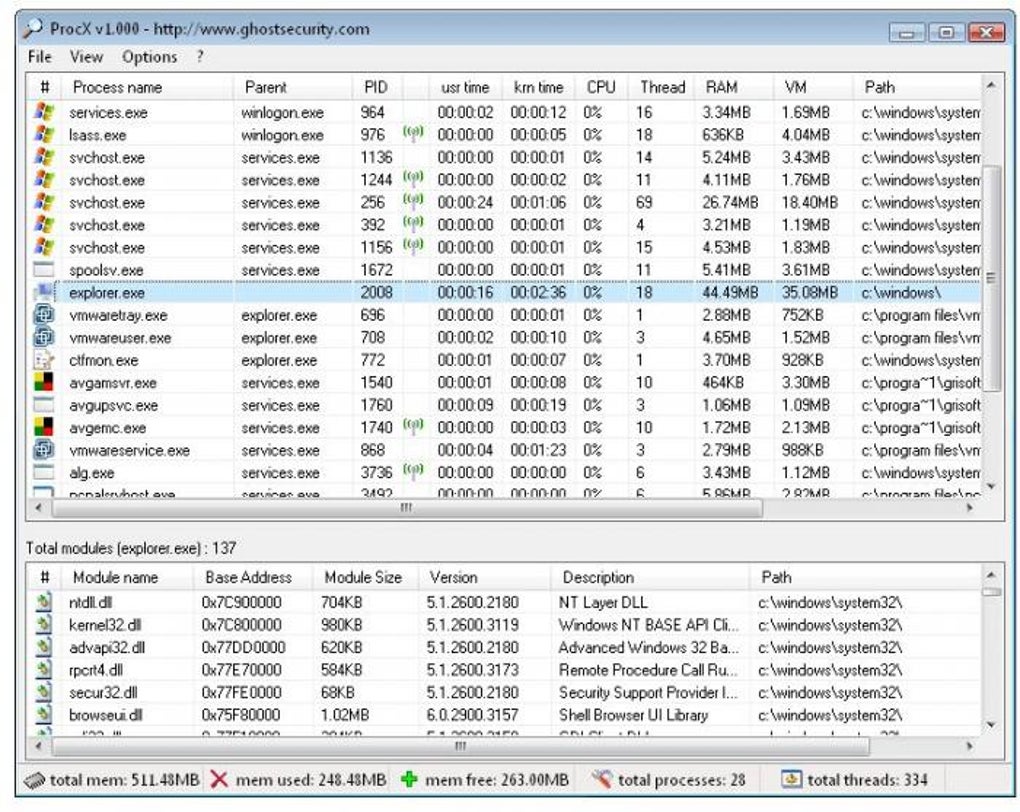Sort modules by Module name column header
Image resolution: width=1020 pixels, height=812 pixels.
[x=128, y=577]
